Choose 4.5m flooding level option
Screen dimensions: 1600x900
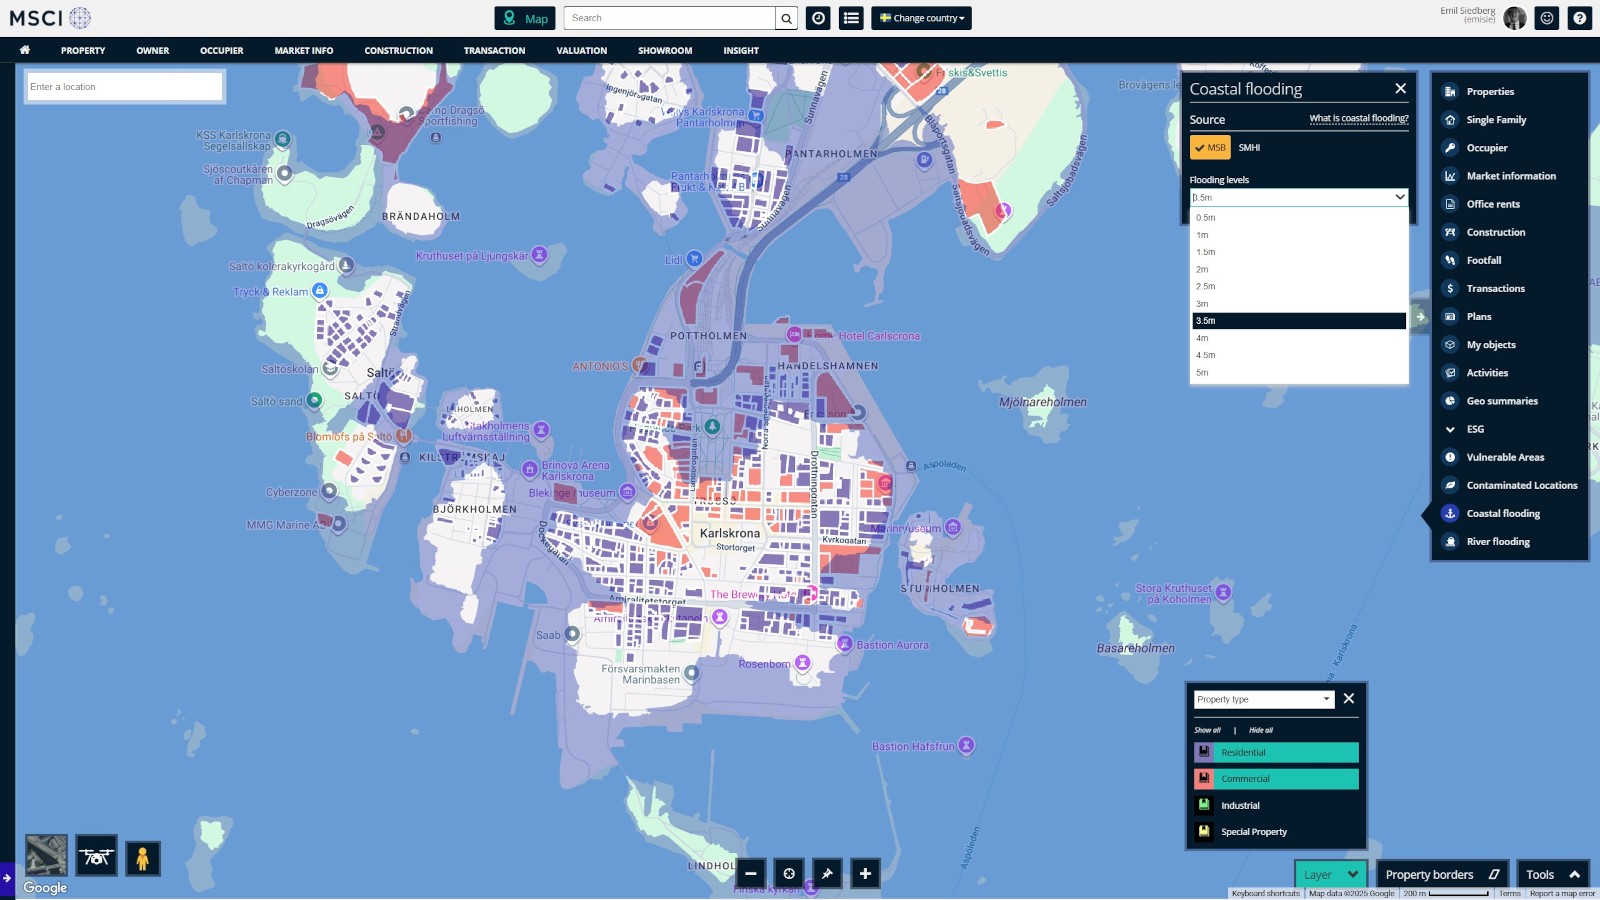pyautogui.click(x=1206, y=355)
